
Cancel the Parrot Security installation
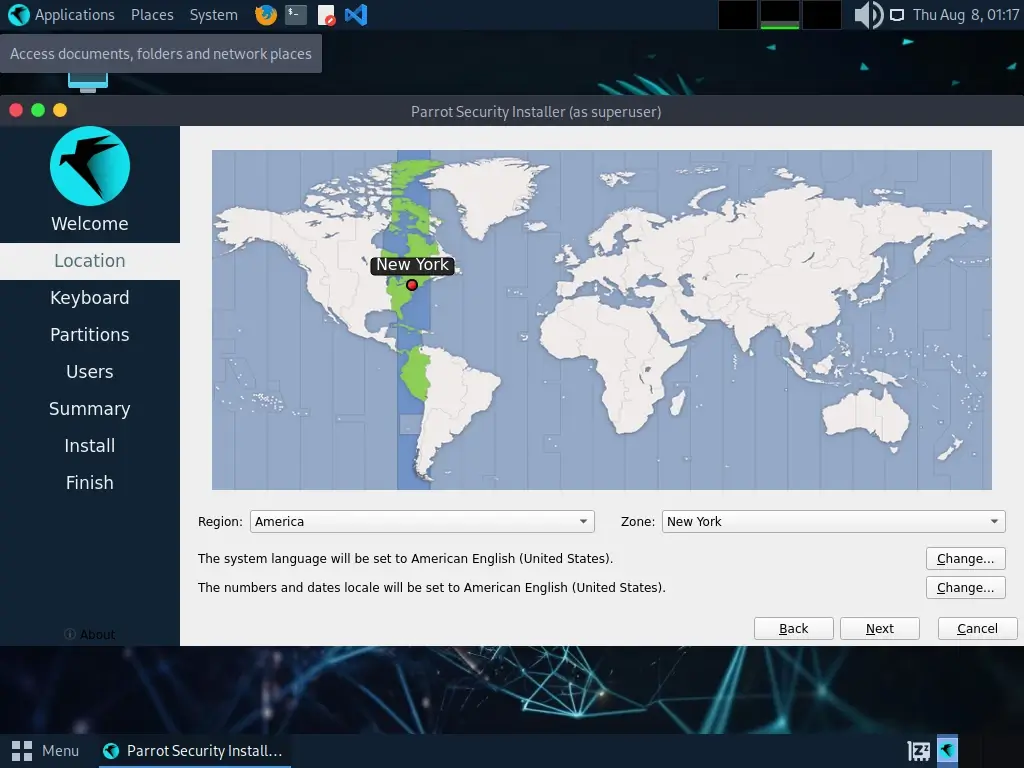tap(977, 628)
